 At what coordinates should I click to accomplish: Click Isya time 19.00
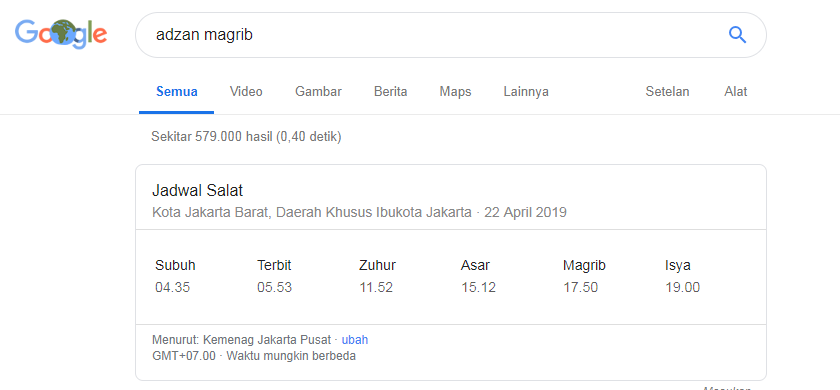pos(682,288)
